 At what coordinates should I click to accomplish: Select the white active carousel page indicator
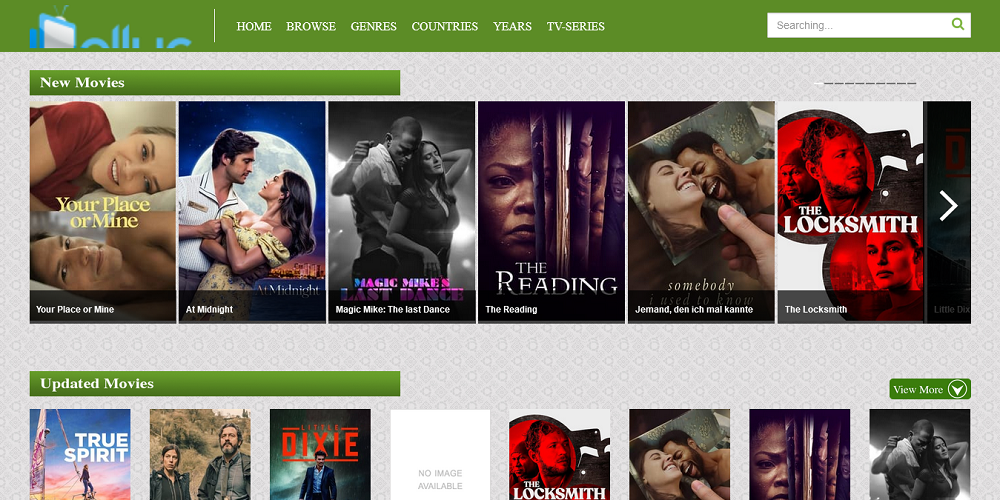[819, 84]
